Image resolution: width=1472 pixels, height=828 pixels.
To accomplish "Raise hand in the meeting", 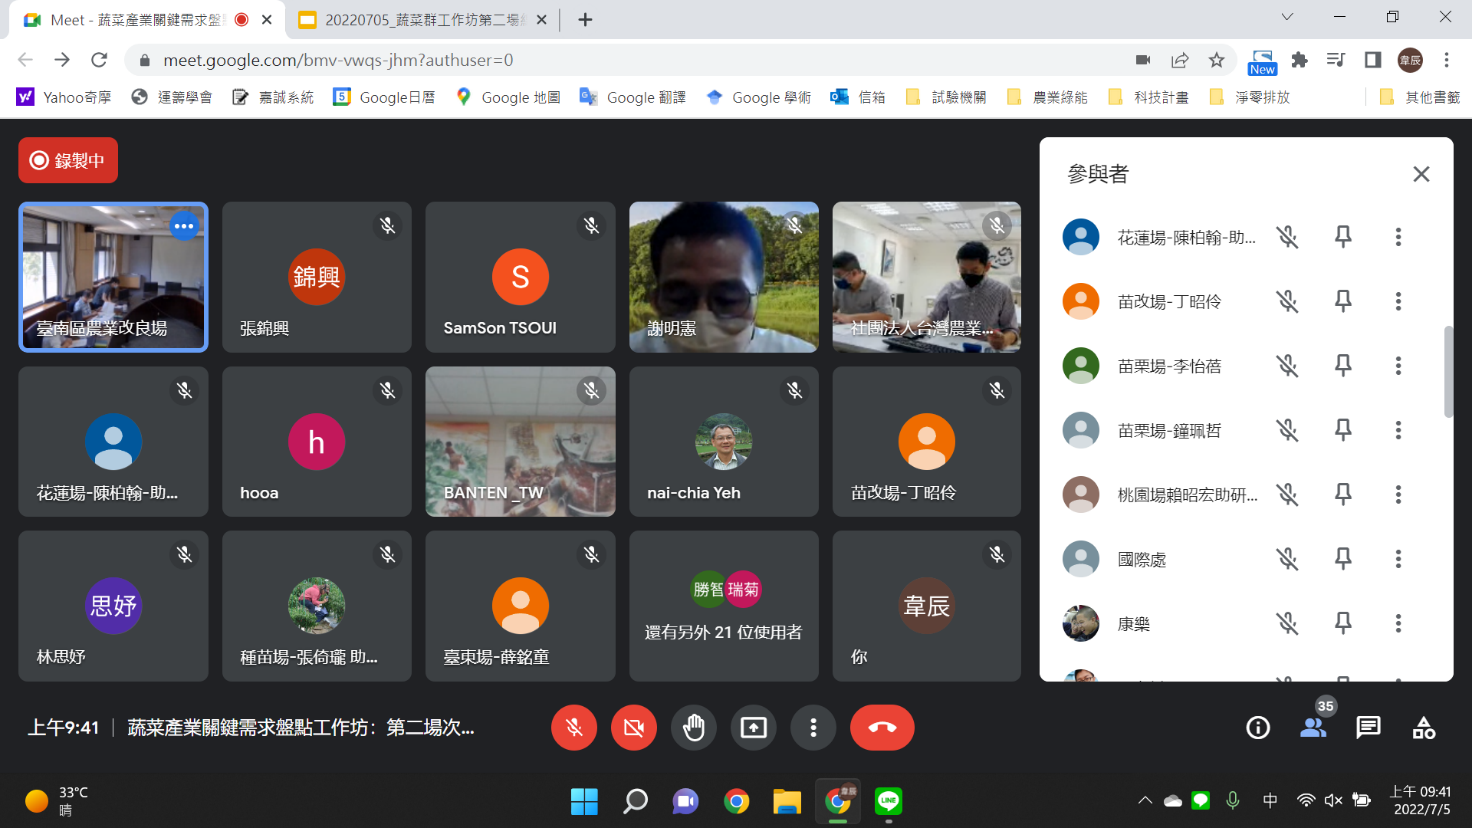I will [694, 728].
